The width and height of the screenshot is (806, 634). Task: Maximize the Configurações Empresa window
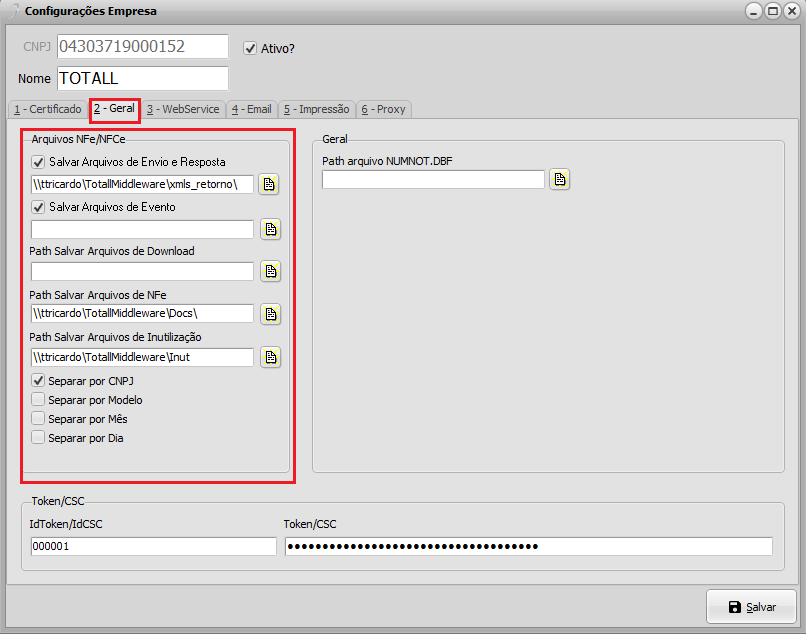coord(773,11)
